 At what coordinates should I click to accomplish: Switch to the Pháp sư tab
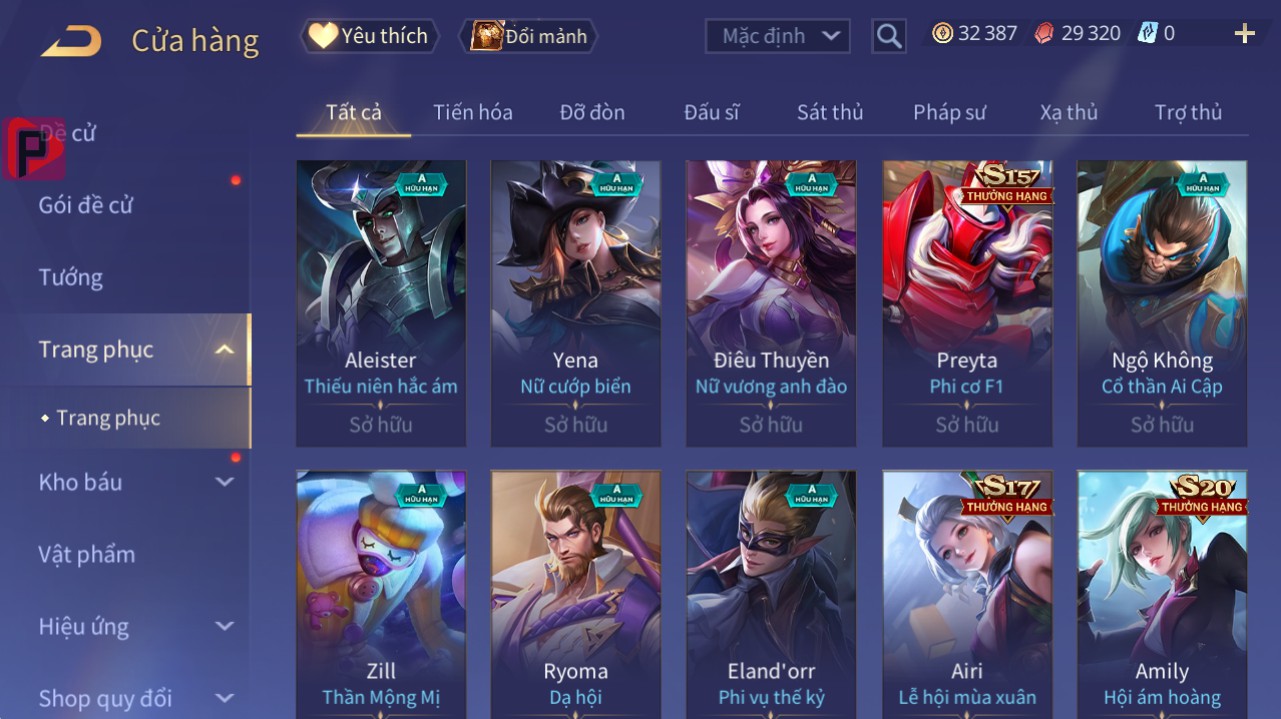click(x=949, y=112)
